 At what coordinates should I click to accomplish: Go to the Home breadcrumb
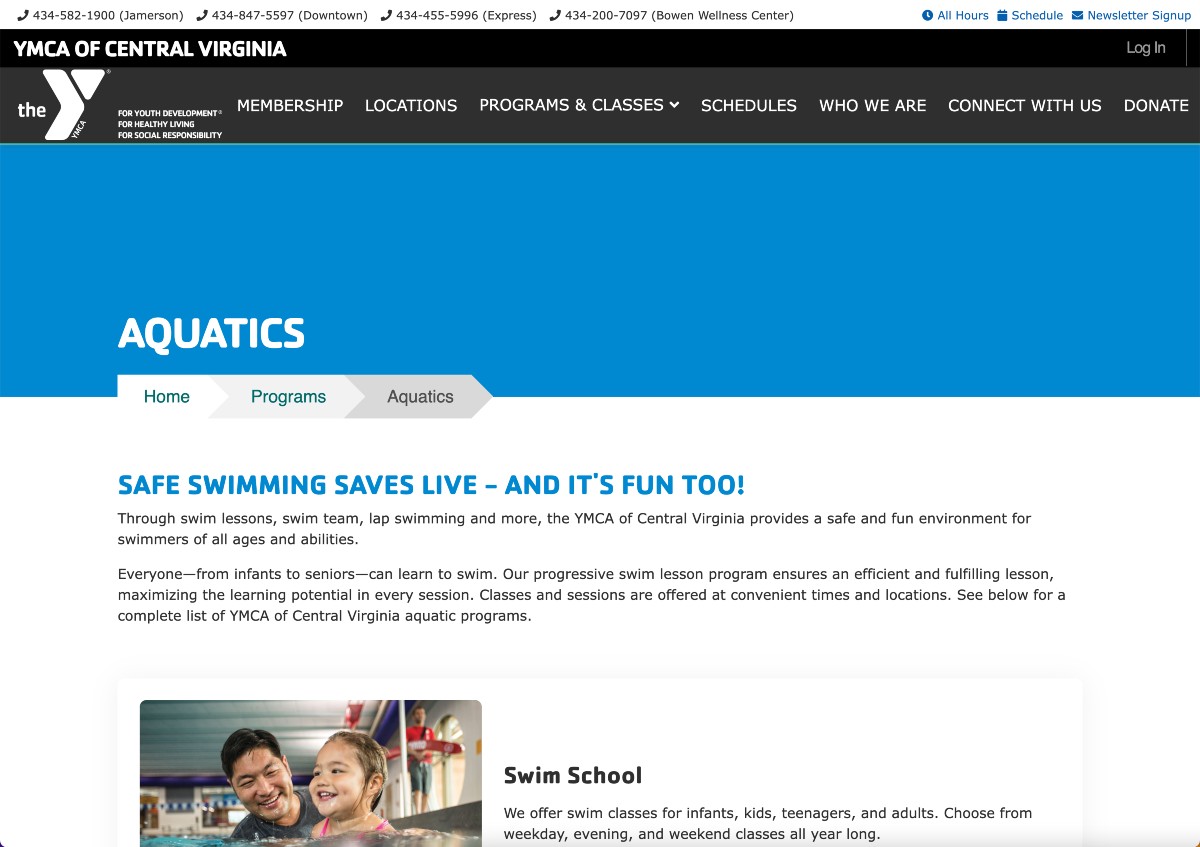click(166, 397)
